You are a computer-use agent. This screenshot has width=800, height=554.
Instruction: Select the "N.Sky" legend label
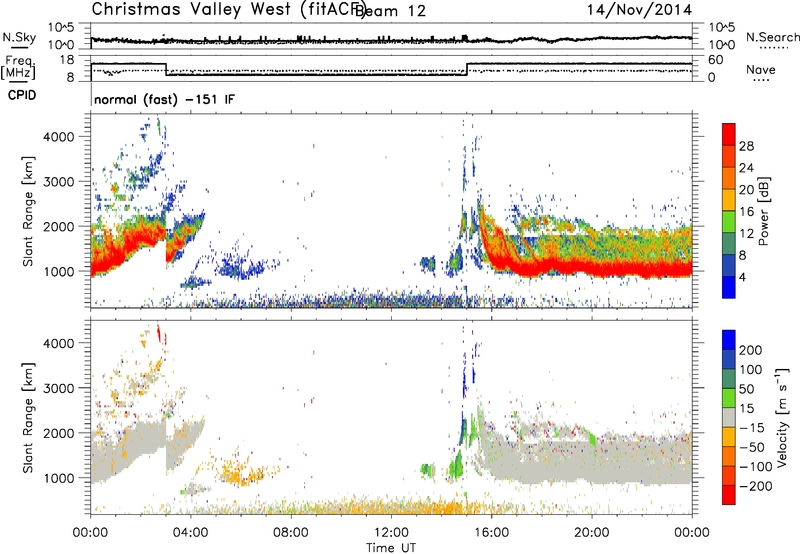click(19, 37)
